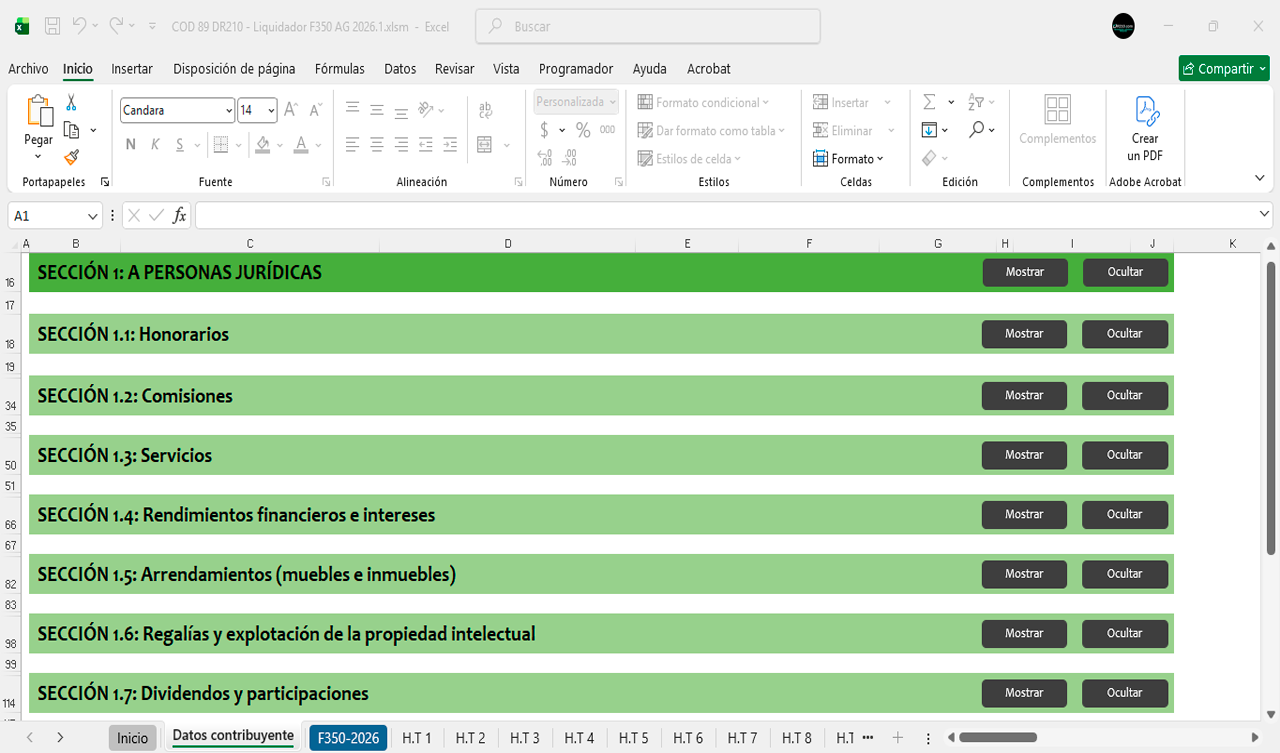This screenshot has height=753, width=1280.
Task: Click the Format Painter brush icon
Action: pos(71,157)
